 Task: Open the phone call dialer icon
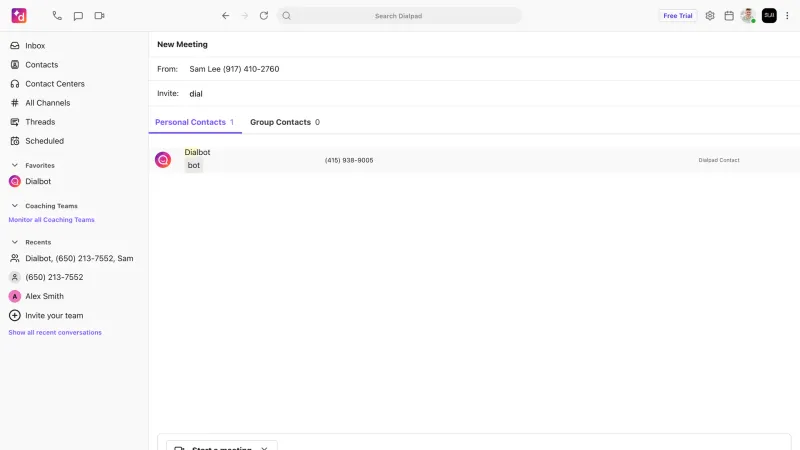pos(57,16)
